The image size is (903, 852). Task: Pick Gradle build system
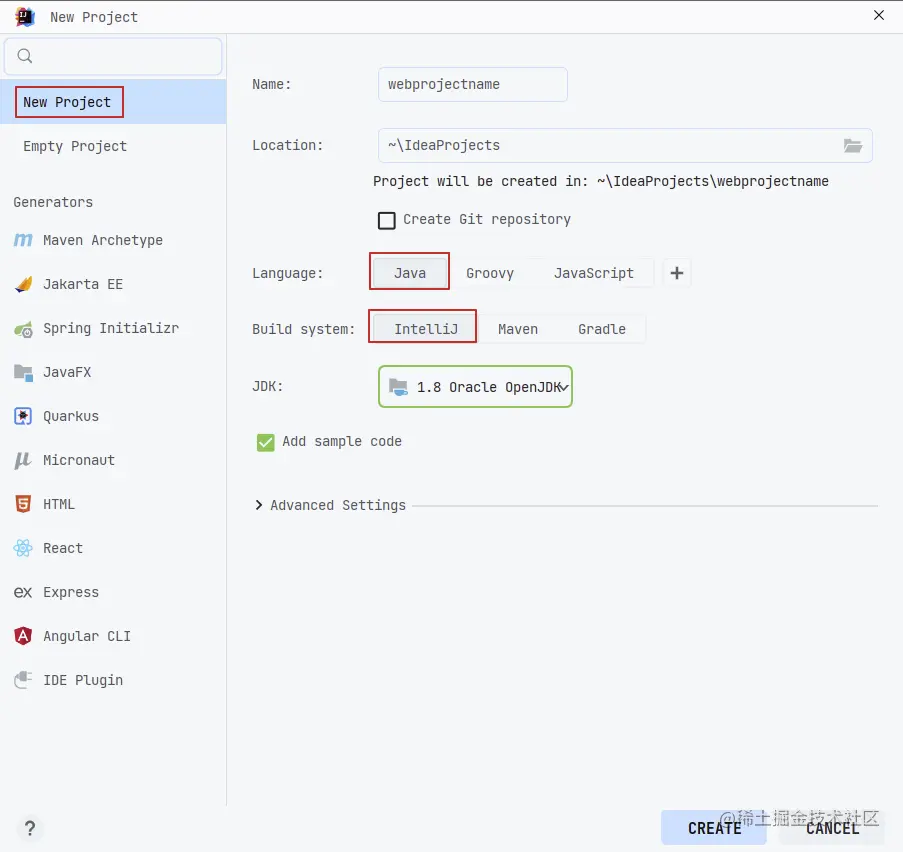[602, 329]
